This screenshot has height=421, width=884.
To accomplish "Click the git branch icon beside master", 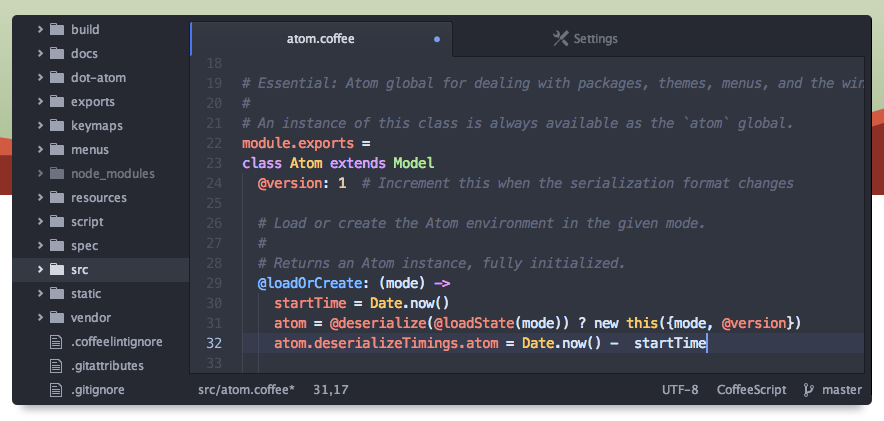I will pyautogui.click(x=807, y=389).
